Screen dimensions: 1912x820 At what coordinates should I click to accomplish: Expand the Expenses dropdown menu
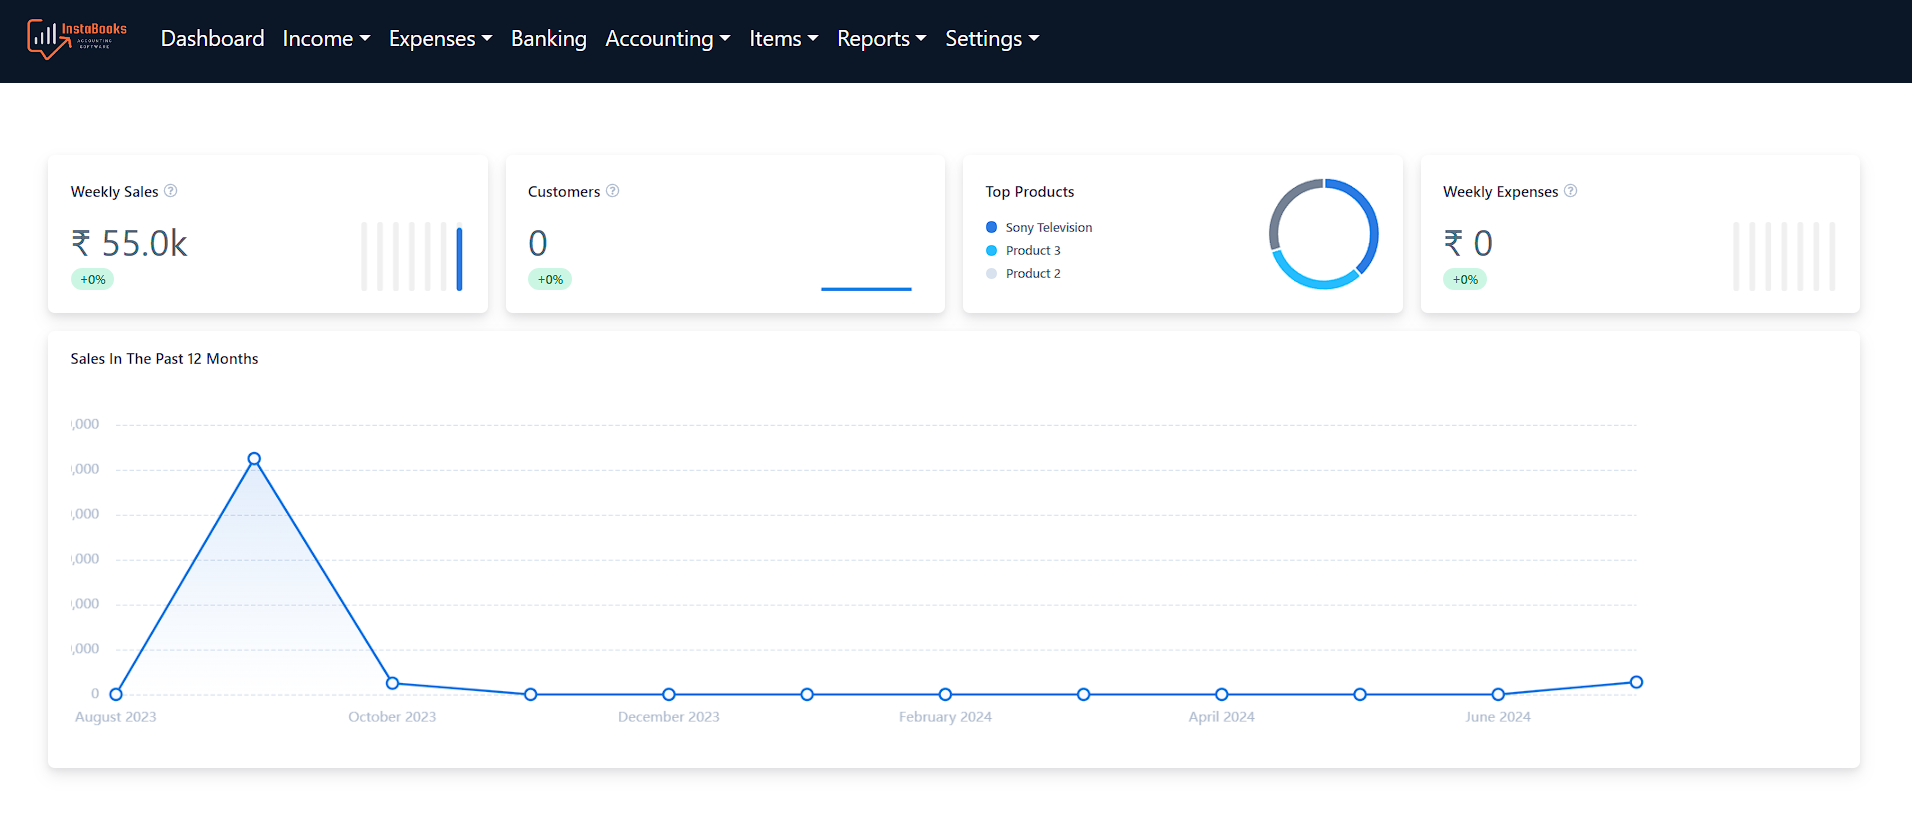pyautogui.click(x=440, y=39)
